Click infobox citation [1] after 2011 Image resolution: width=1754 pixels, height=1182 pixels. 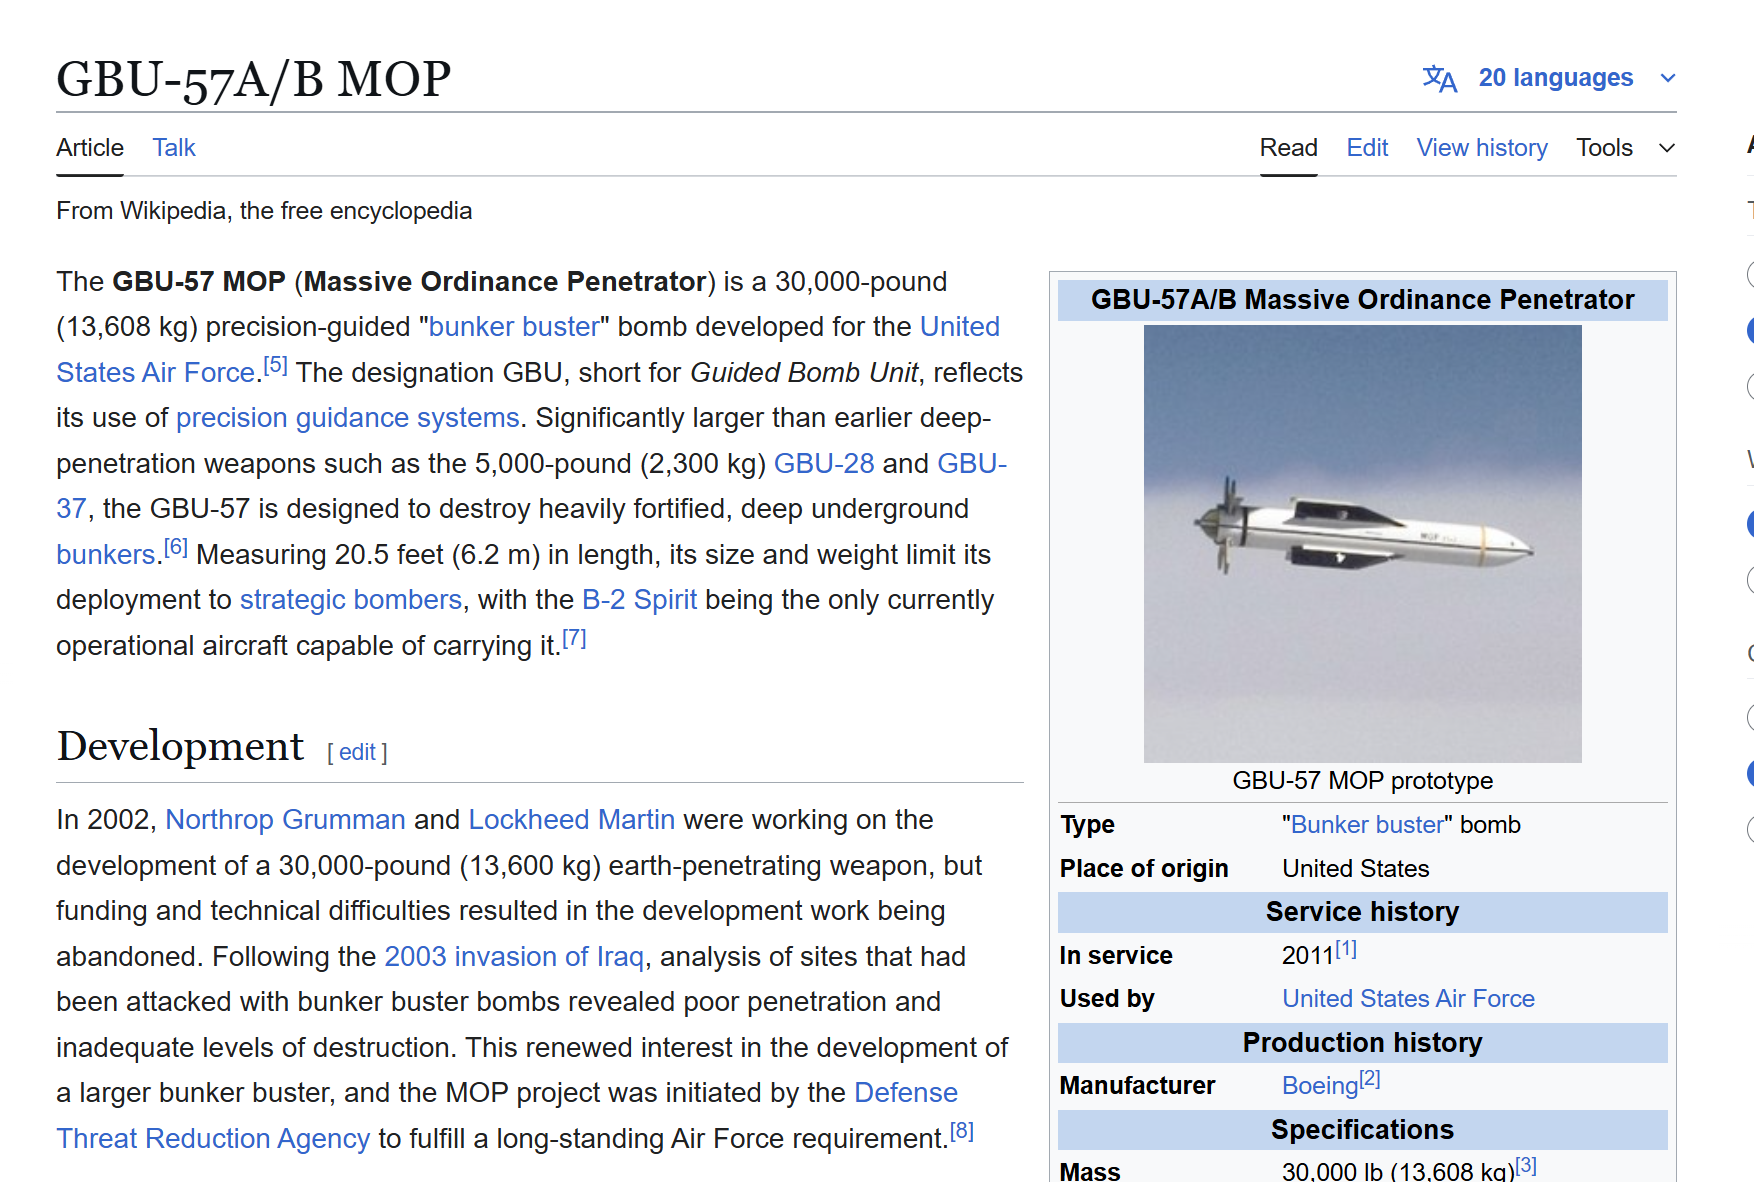click(x=1346, y=949)
